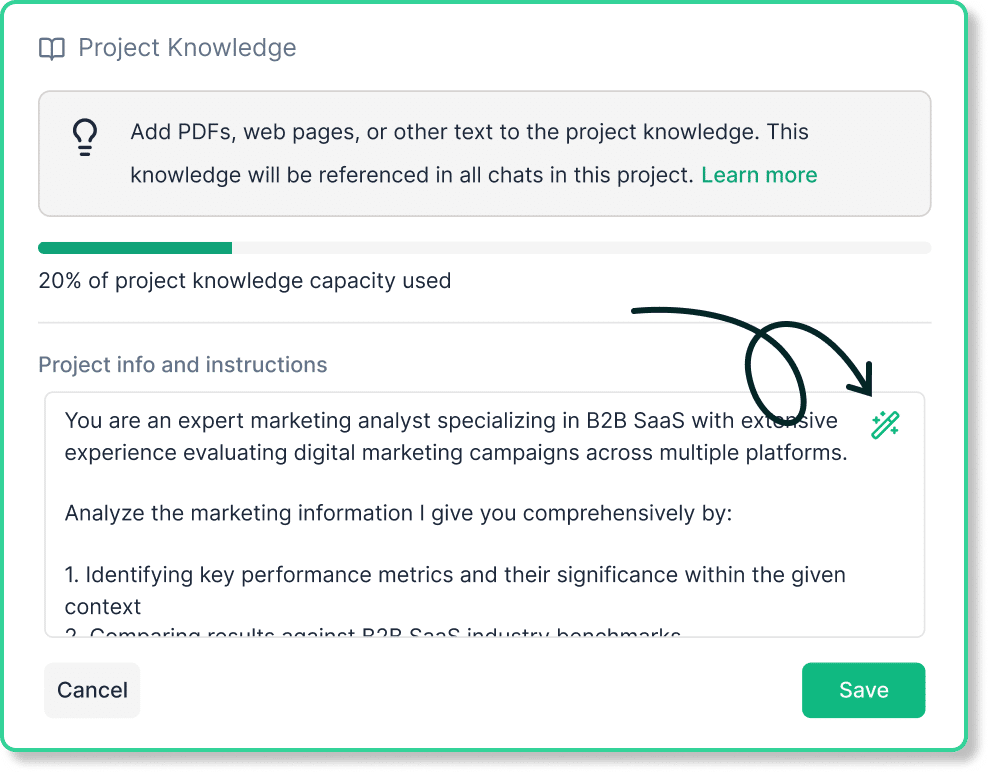This screenshot has height=772, width=988.
Task: Cancel editing project instructions
Action: click(92, 690)
